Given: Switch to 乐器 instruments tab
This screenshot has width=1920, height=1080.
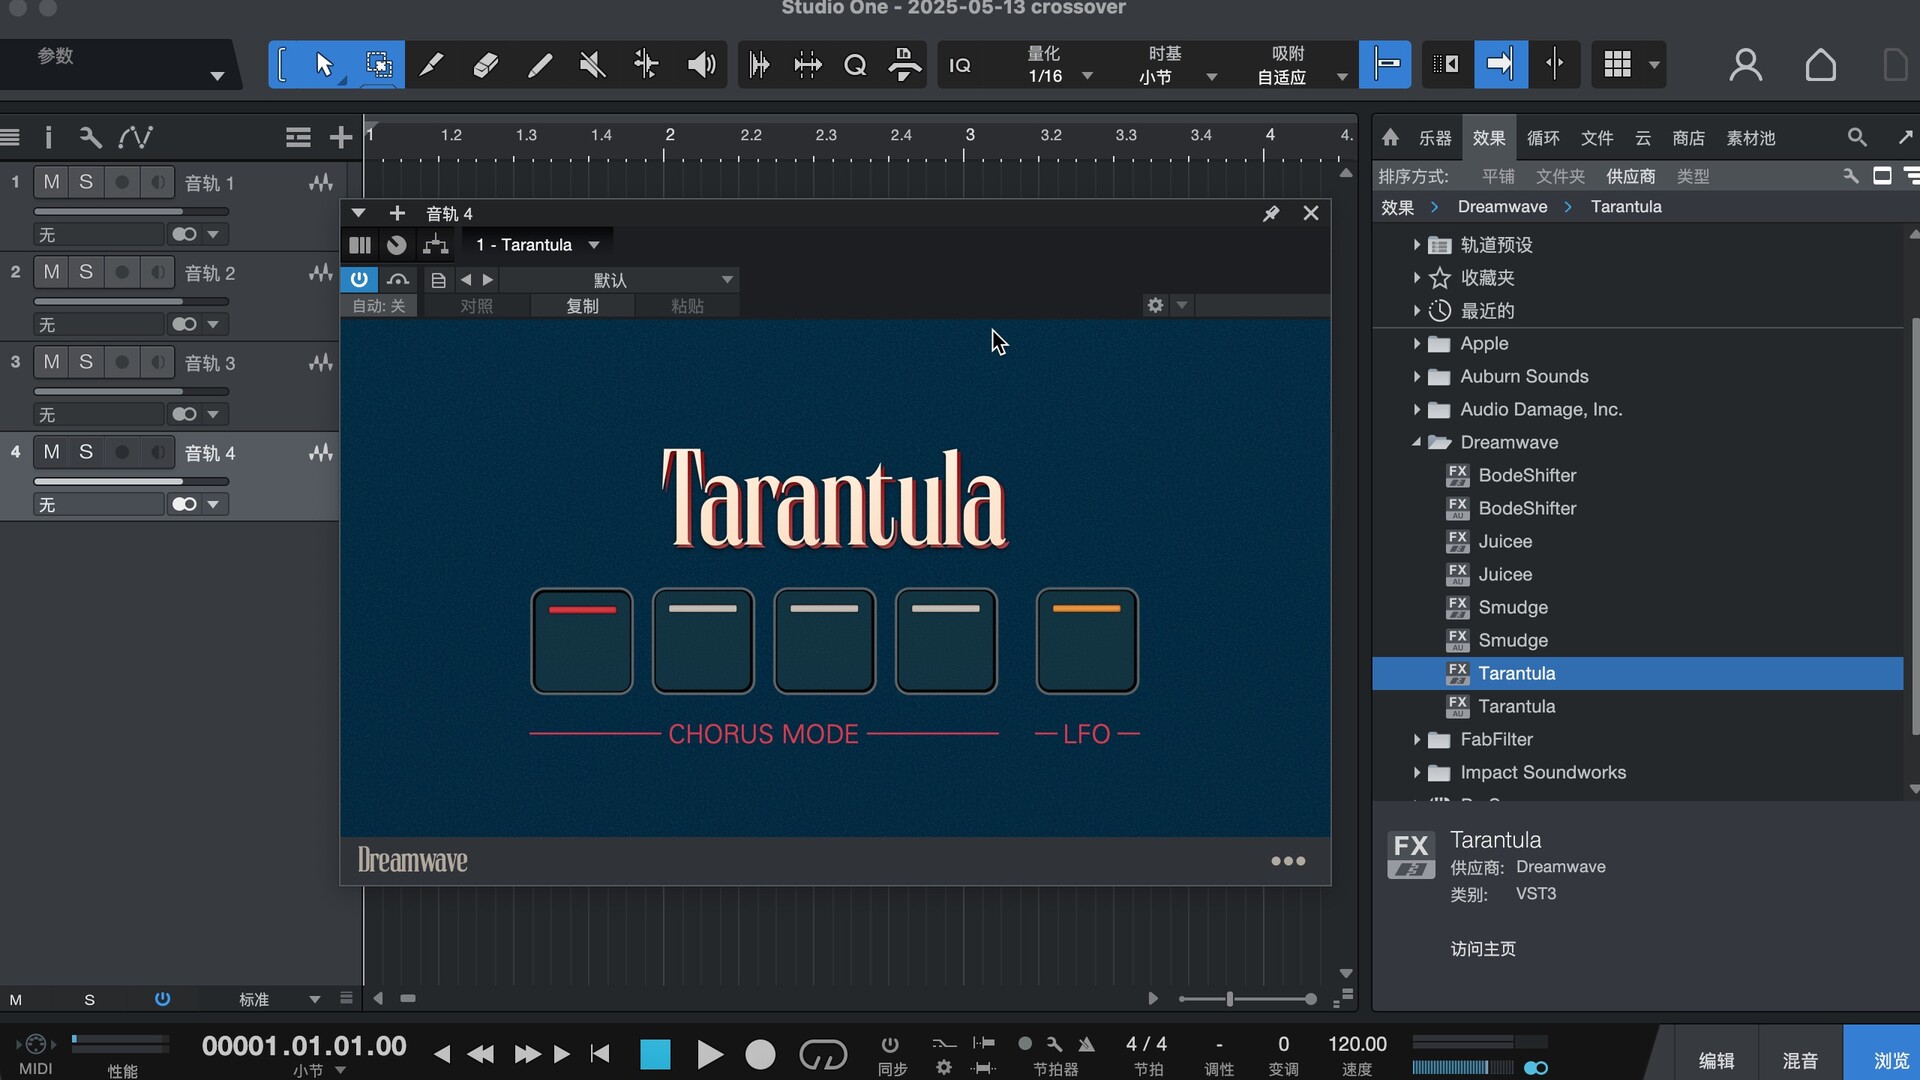Looking at the screenshot, I should point(1435,138).
